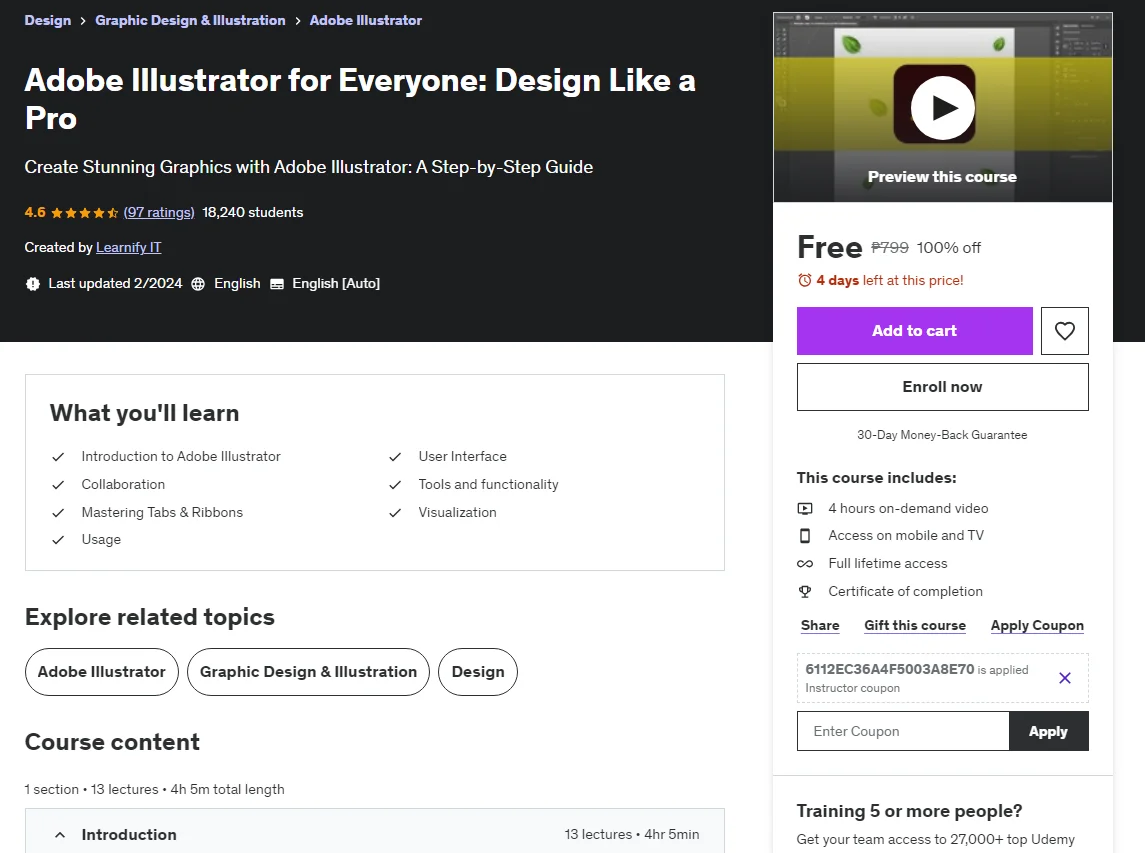Click the 30-Day Money-Back Guarantee text
Image resolution: width=1145 pixels, height=853 pixels.
click(942, 435)
